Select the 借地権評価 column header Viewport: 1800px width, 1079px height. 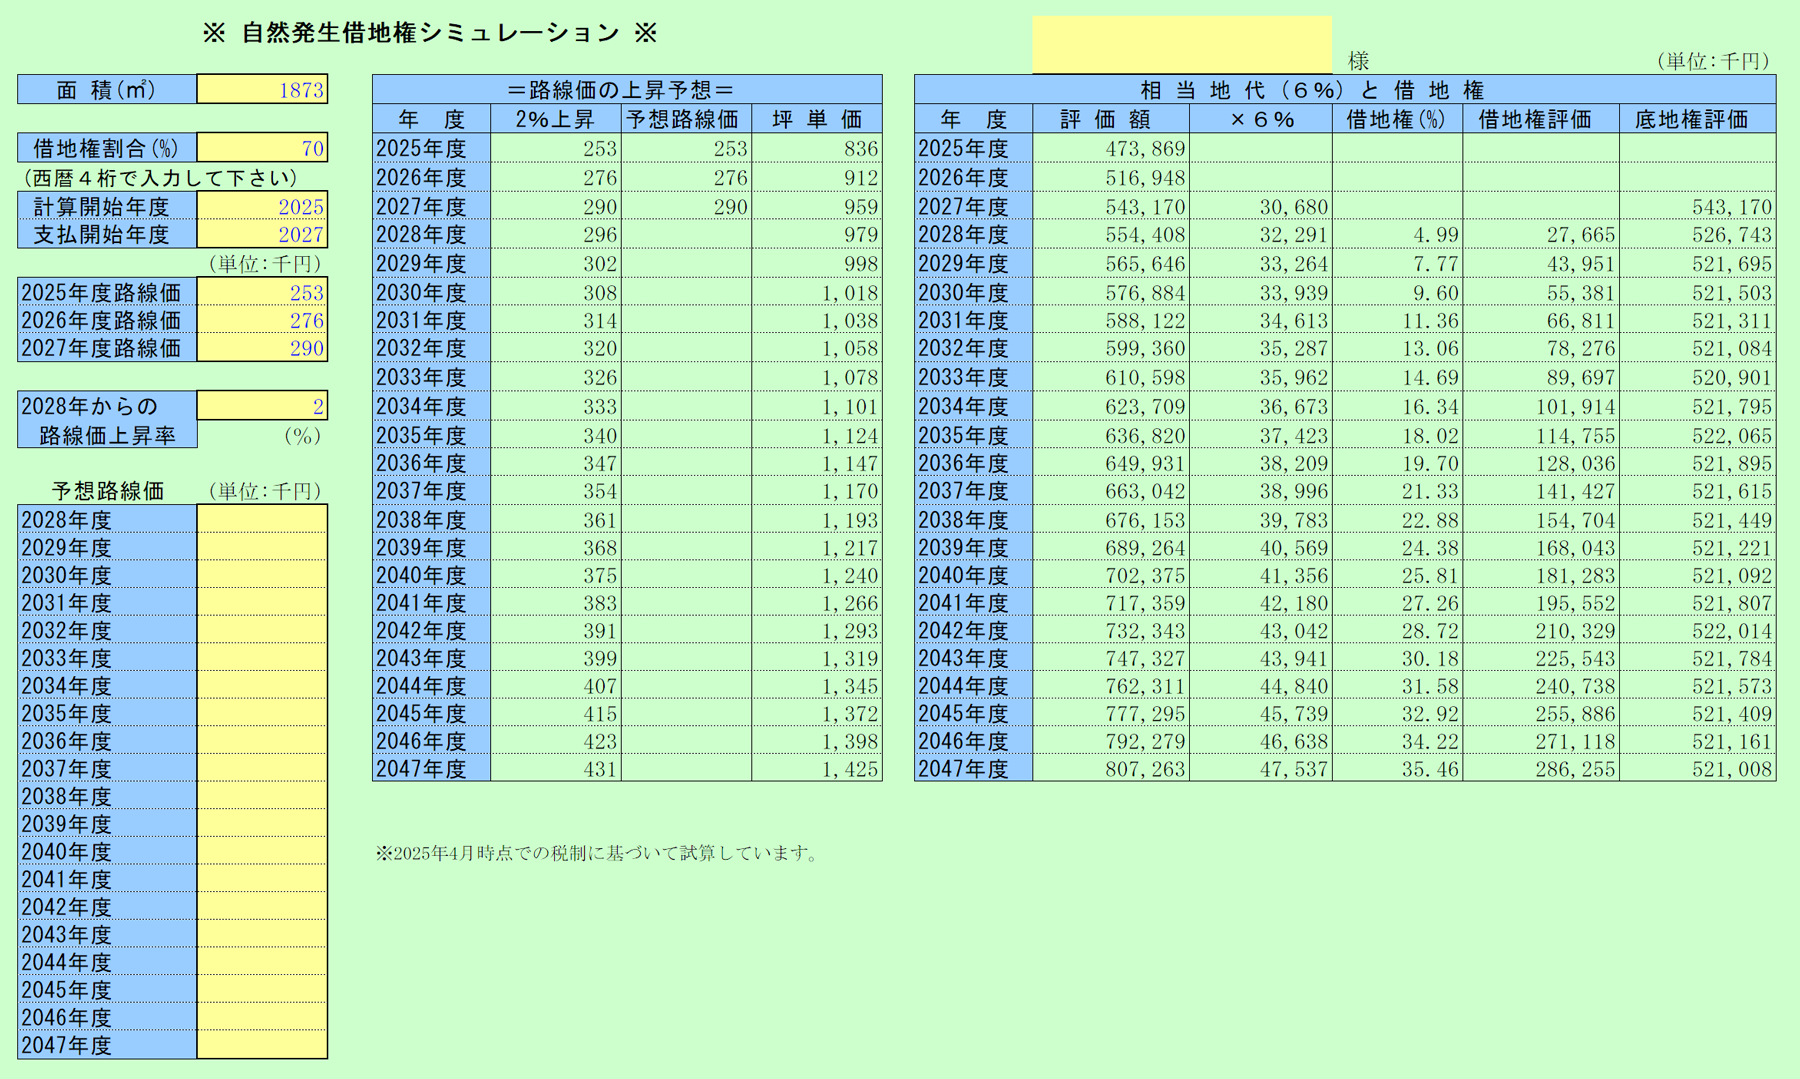click(x=1541, y=119)
